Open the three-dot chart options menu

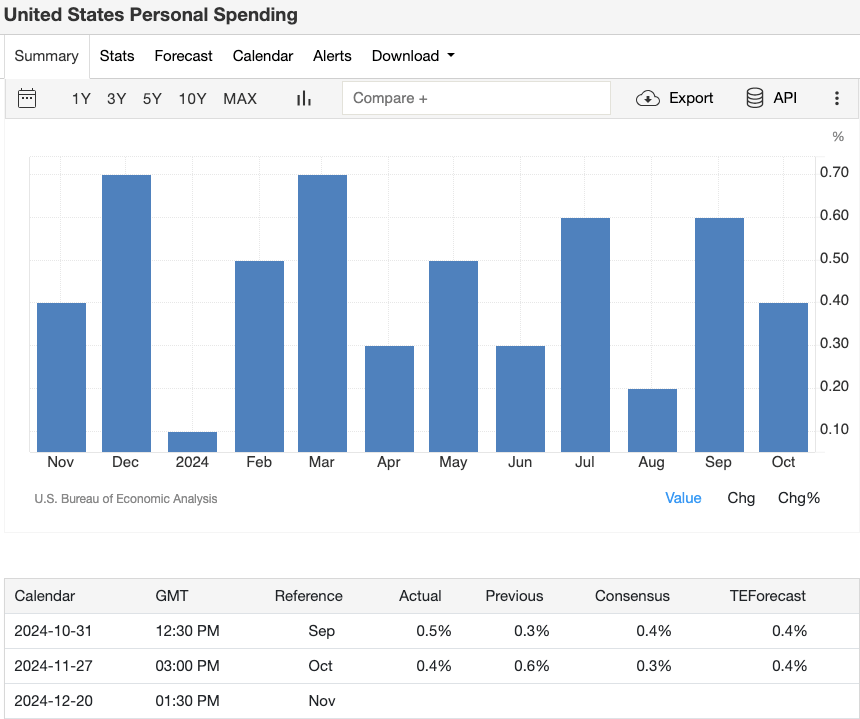[x=837, y=98]
